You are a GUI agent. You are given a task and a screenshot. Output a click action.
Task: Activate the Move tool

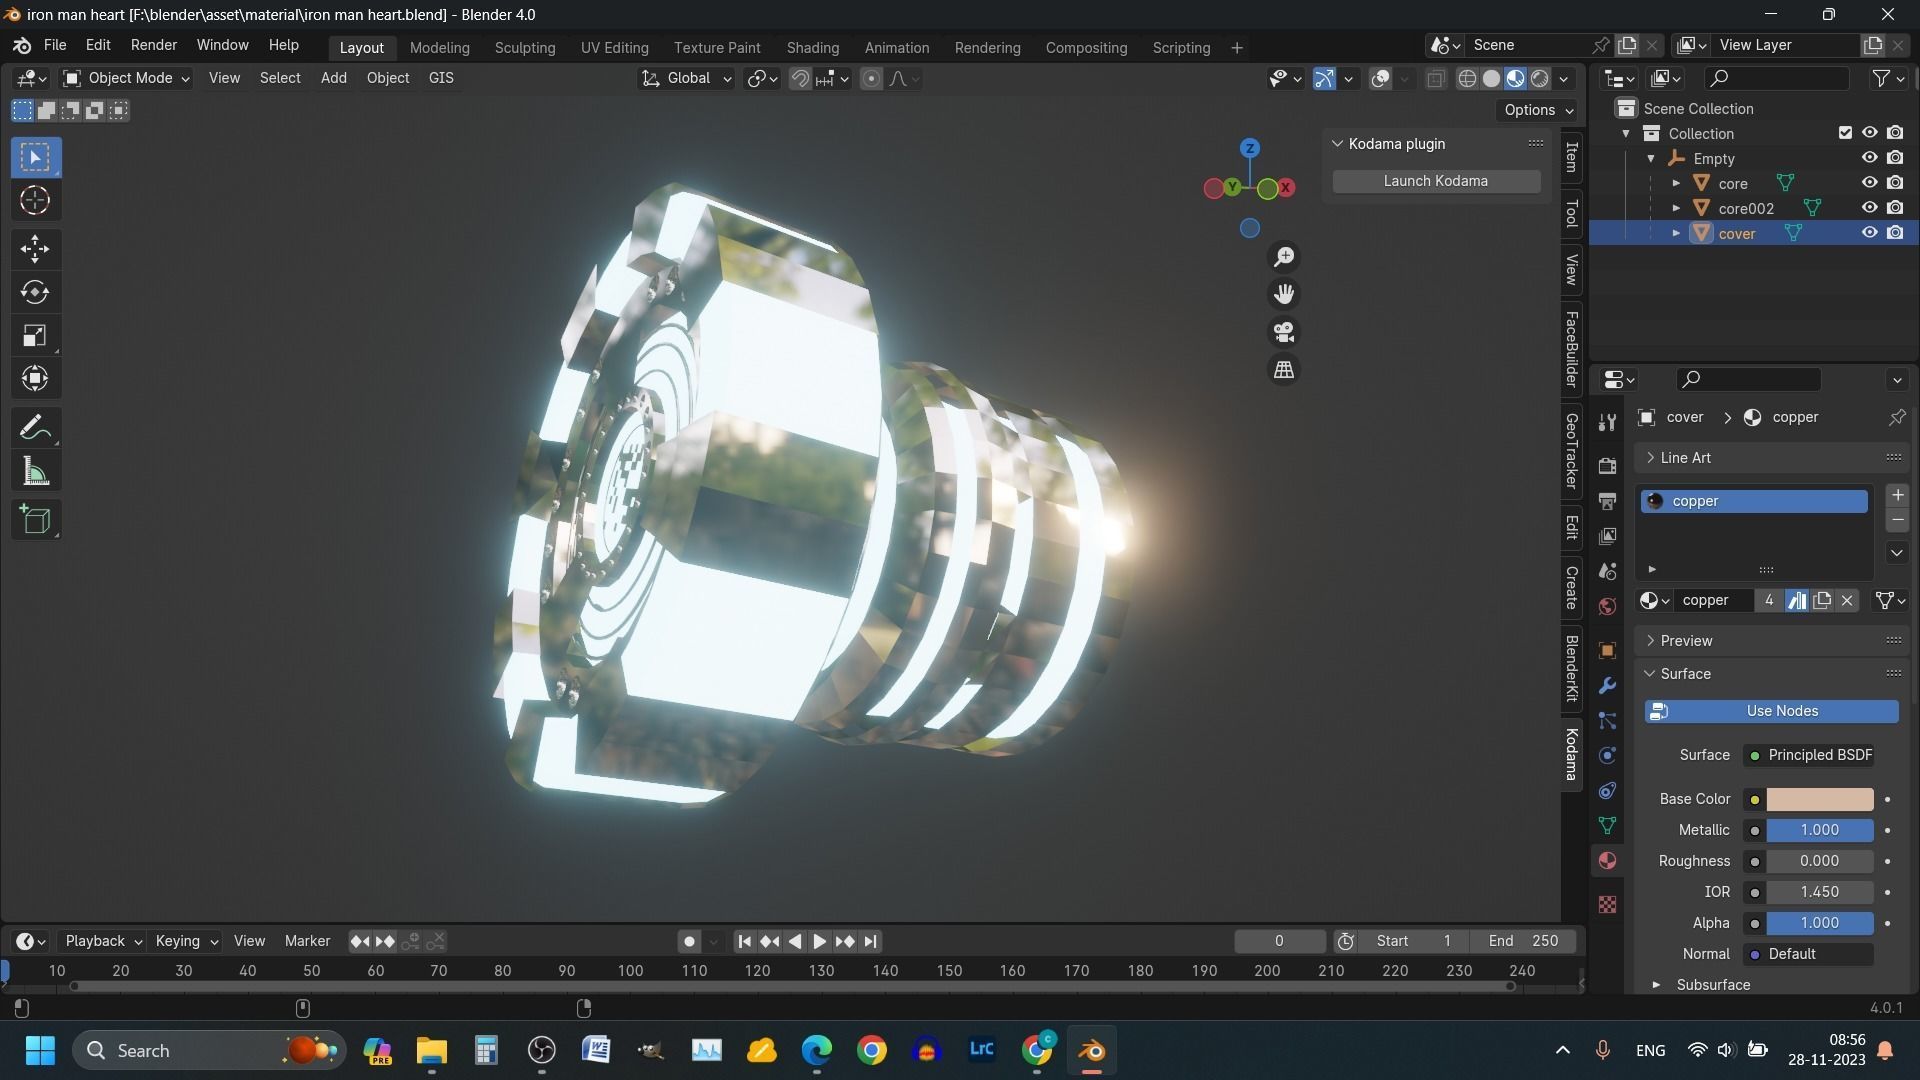35,249
